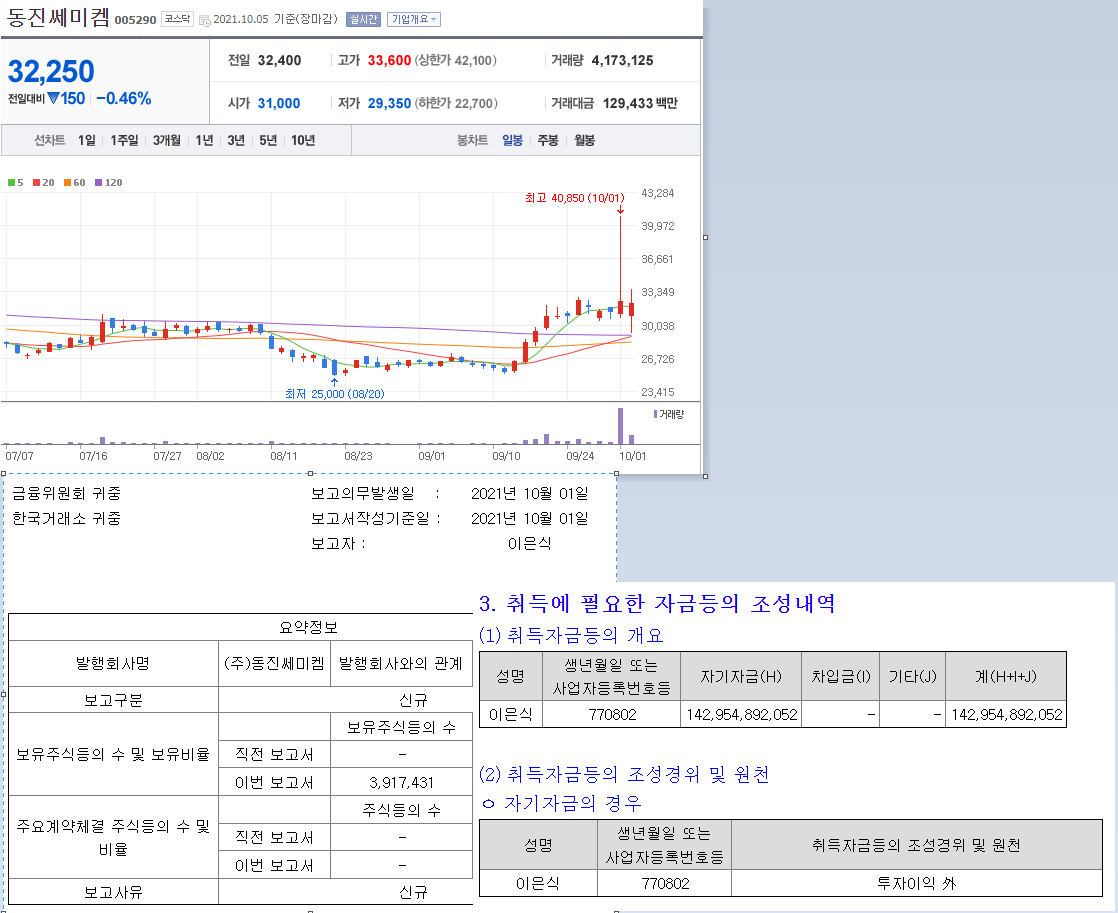Click the purple 거래량 volume legend icon

pos(656,413)
